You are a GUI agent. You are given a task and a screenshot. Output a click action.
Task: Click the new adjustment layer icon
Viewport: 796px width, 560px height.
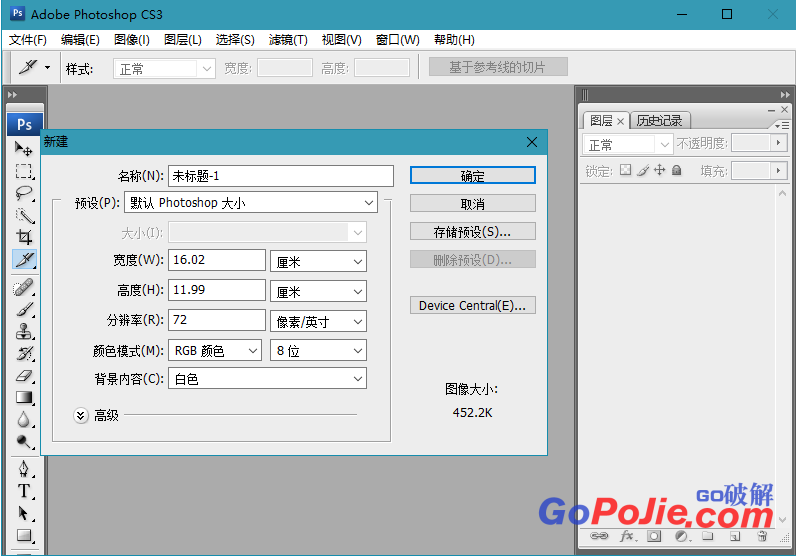tap(681, 536)
